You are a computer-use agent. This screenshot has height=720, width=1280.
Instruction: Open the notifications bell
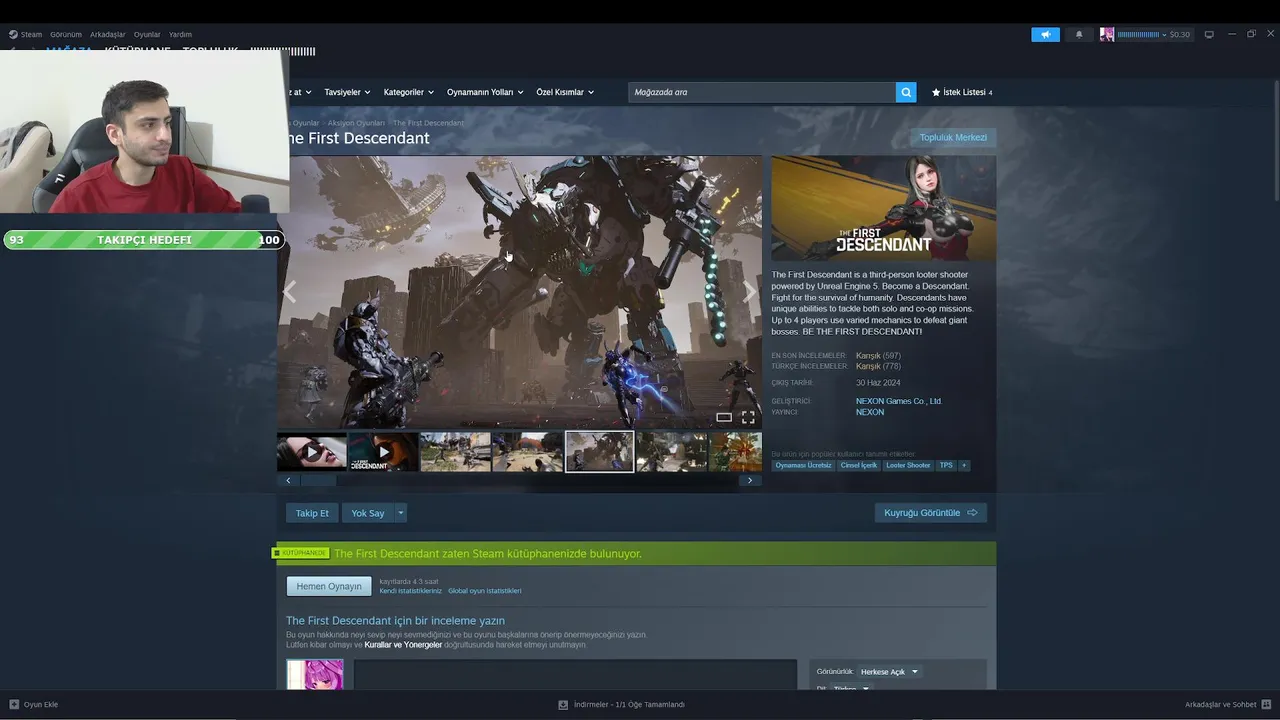point(1079,34)
